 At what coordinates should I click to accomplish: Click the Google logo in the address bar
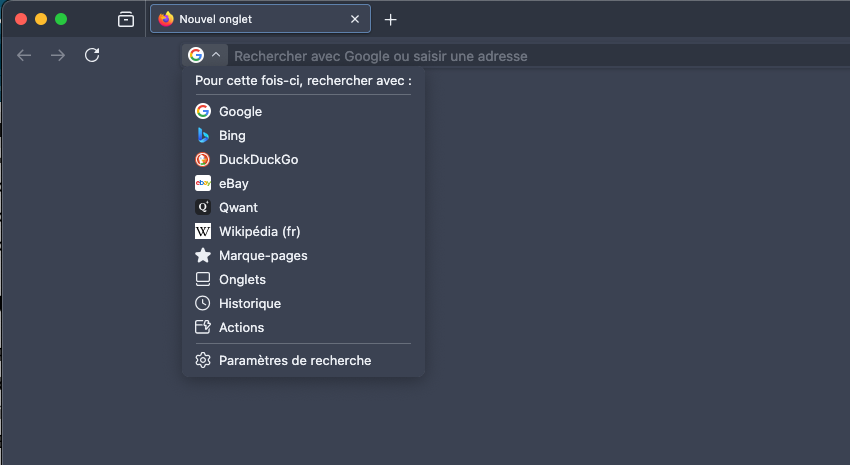[x=196, y=55]
